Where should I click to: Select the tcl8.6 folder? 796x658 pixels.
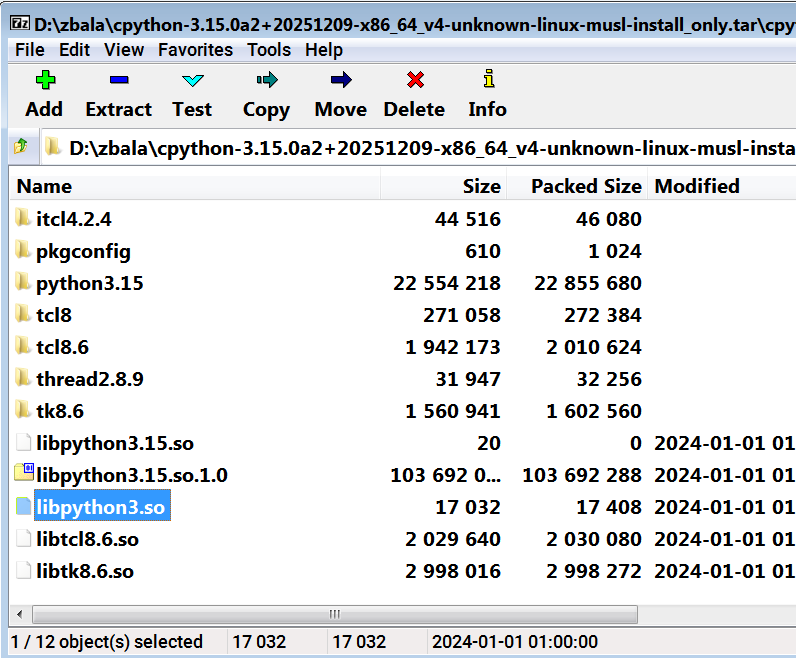tap(62, 347)
